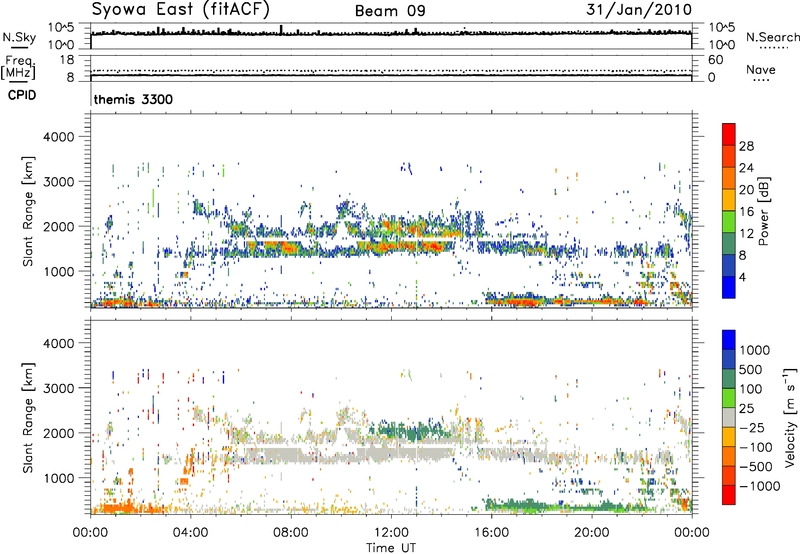Pick the yellow -100 to -25 Velocity segment

pyautogui.click(x=729, y=437)
